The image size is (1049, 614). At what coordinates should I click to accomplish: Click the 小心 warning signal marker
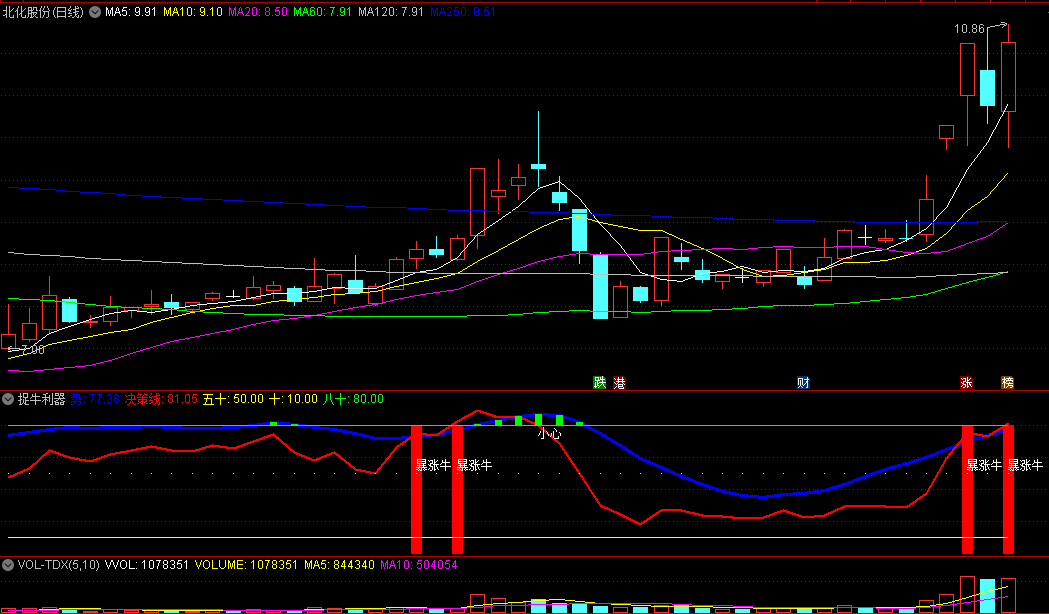pos(549,434)
